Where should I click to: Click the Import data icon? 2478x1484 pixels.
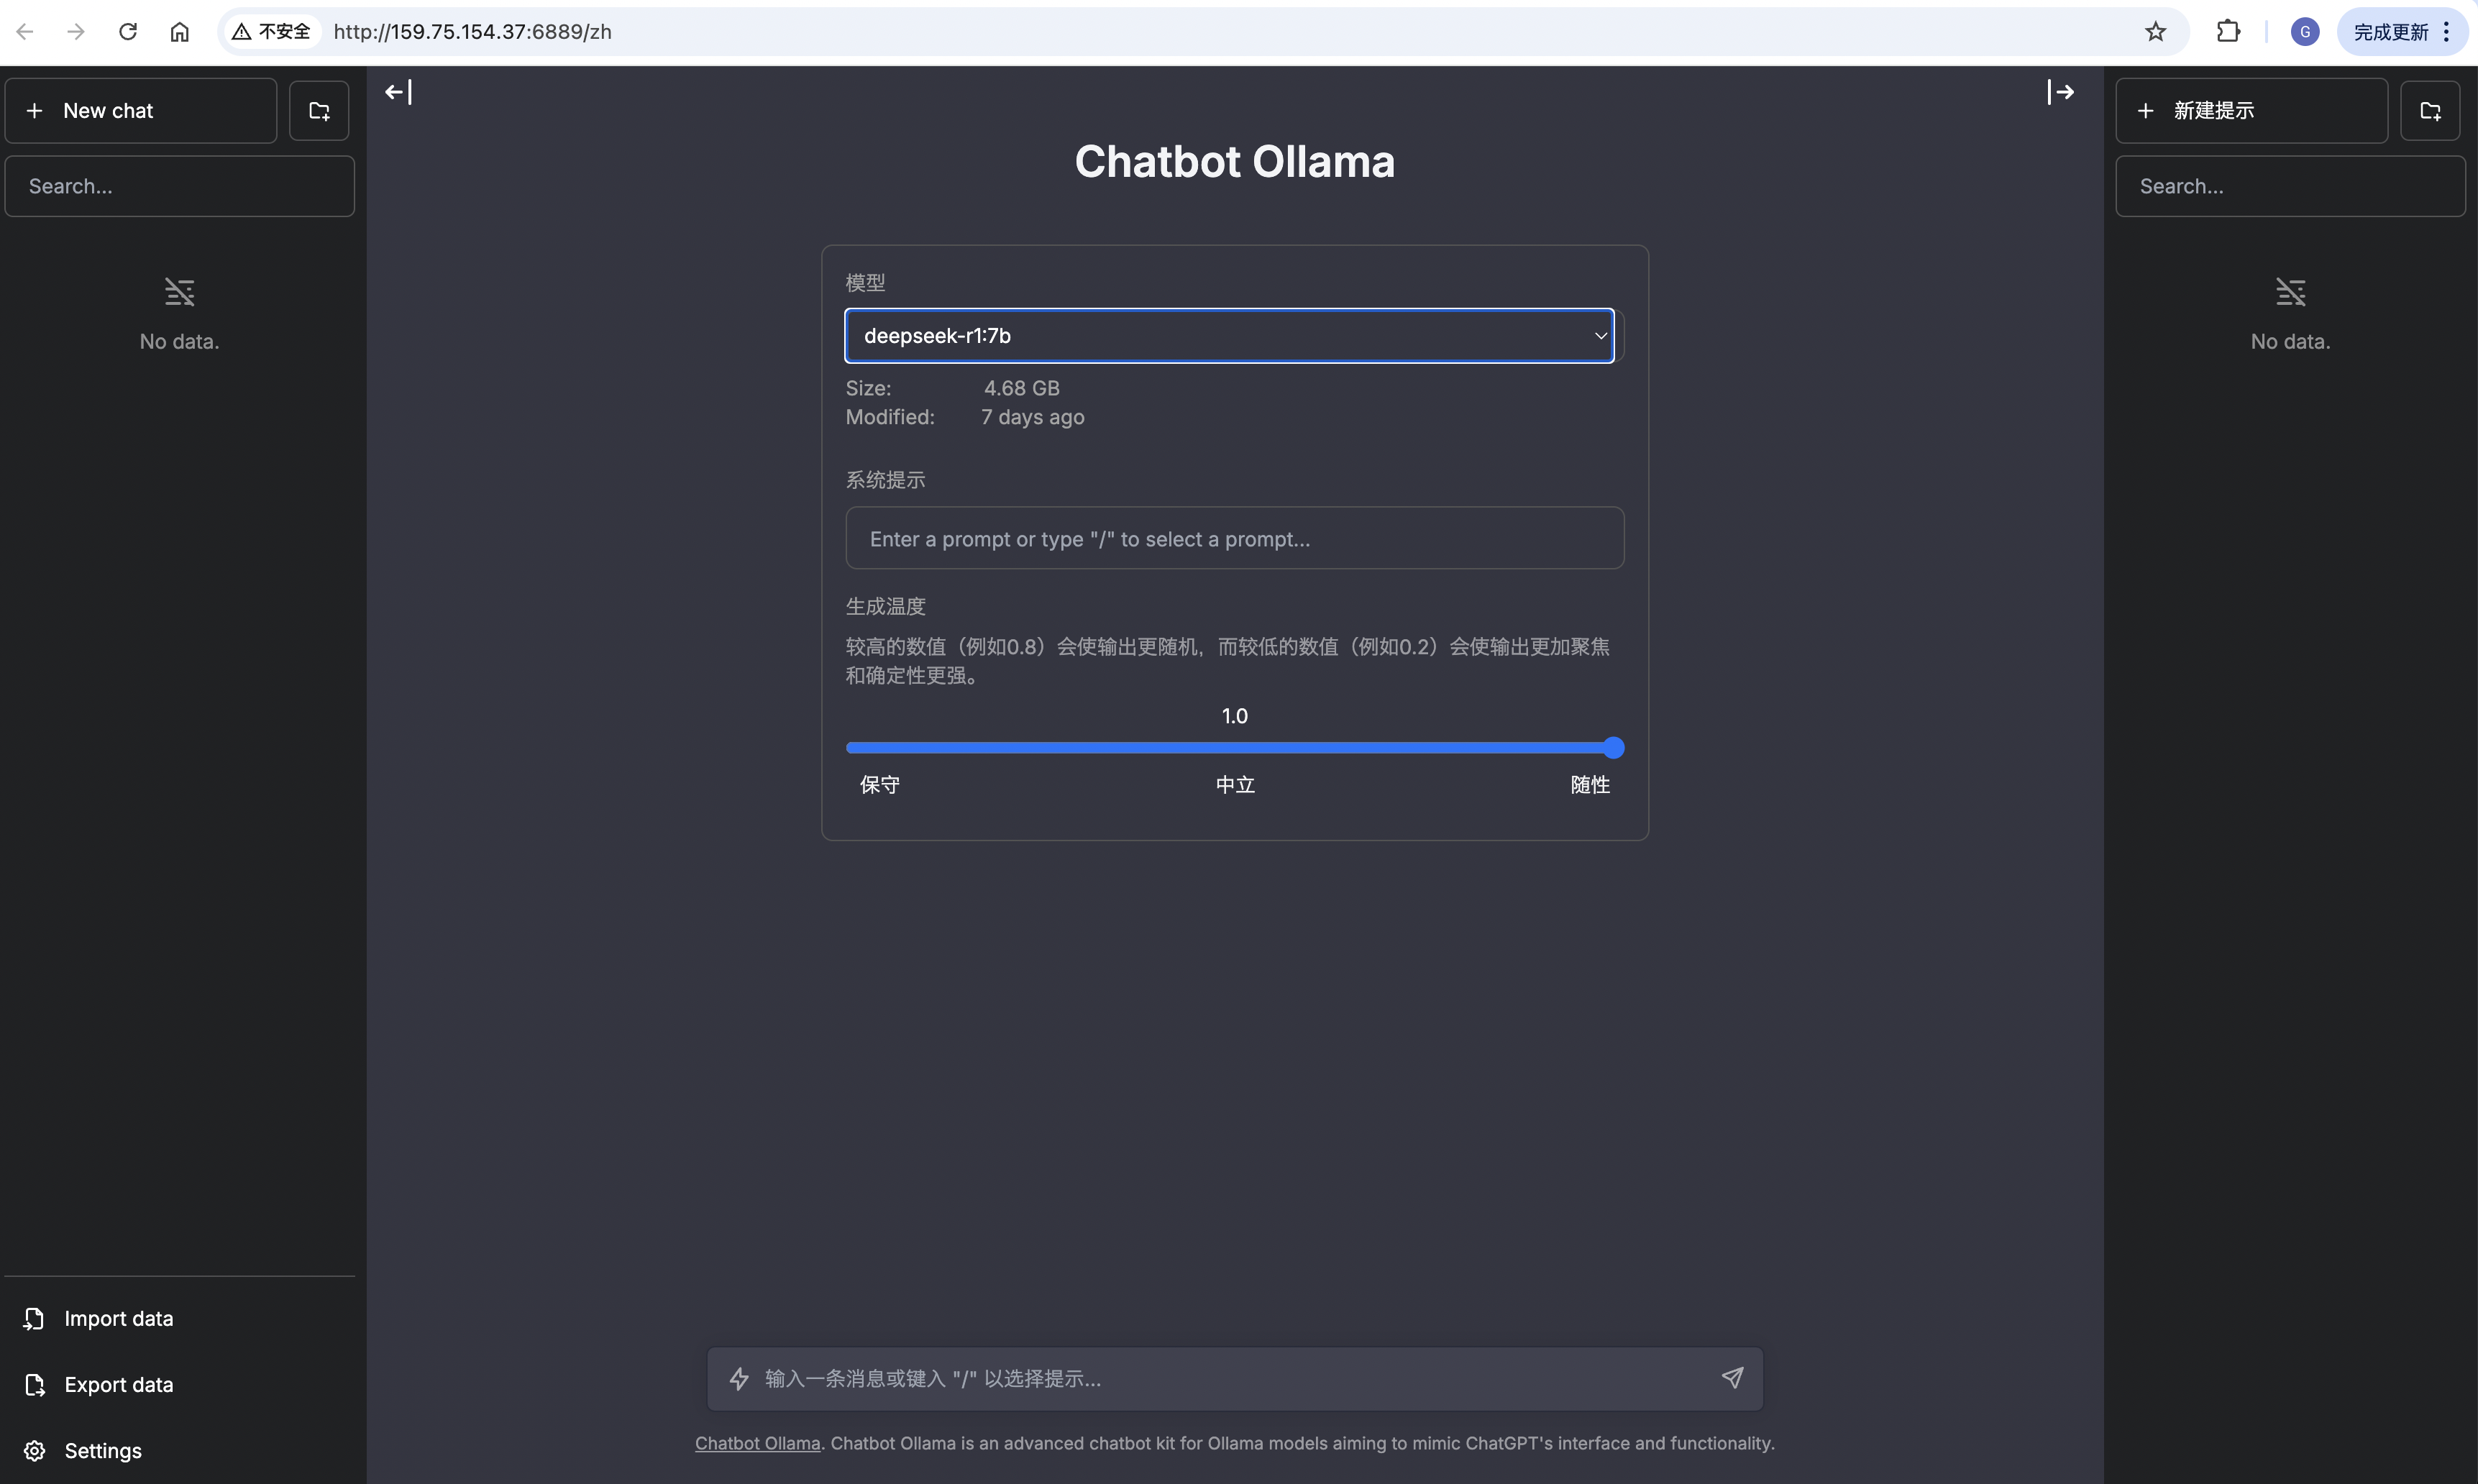(x=34, y=1318)
